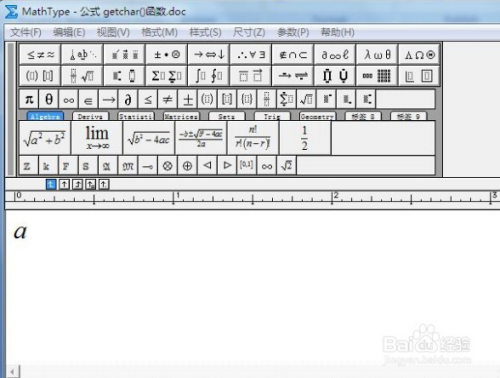The height and width of the screenshot is (378, 500).
Task: Switch to the Matrices tab
Action: (181, 116)
